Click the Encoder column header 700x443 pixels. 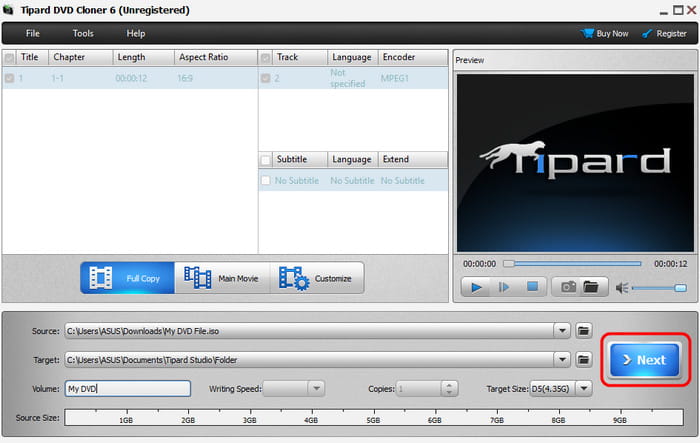(x=413, y=57)
